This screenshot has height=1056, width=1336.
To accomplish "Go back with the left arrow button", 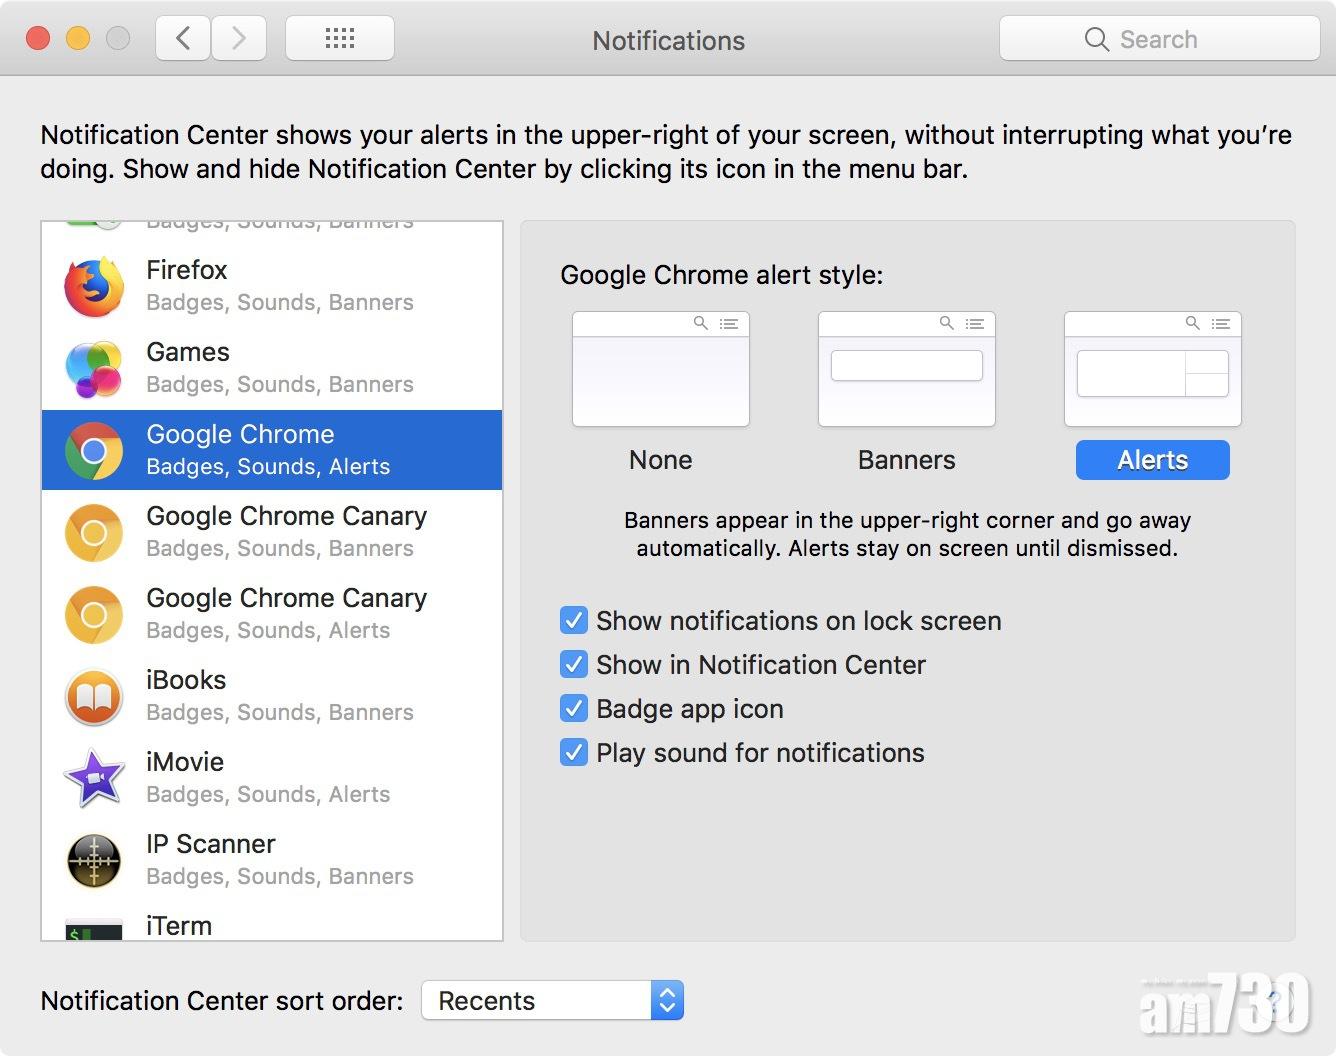I will [x=183, y=39].
